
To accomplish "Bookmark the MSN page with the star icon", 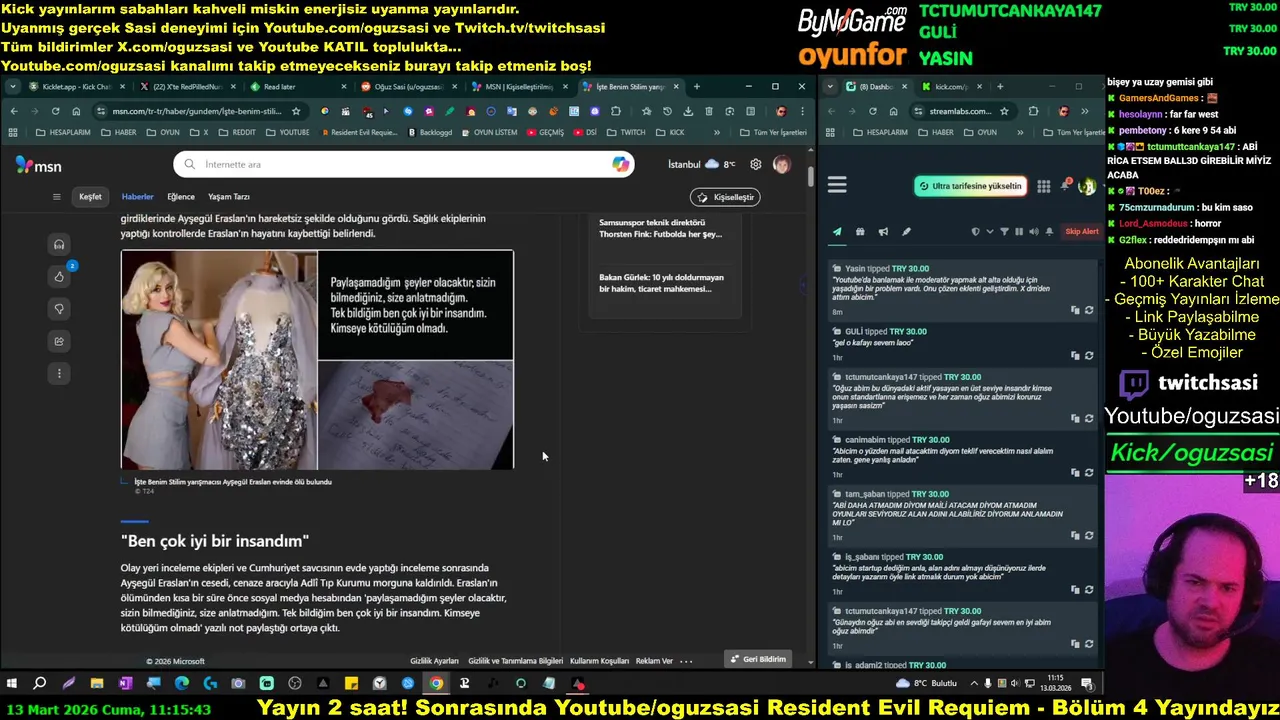I will point(296,111).
